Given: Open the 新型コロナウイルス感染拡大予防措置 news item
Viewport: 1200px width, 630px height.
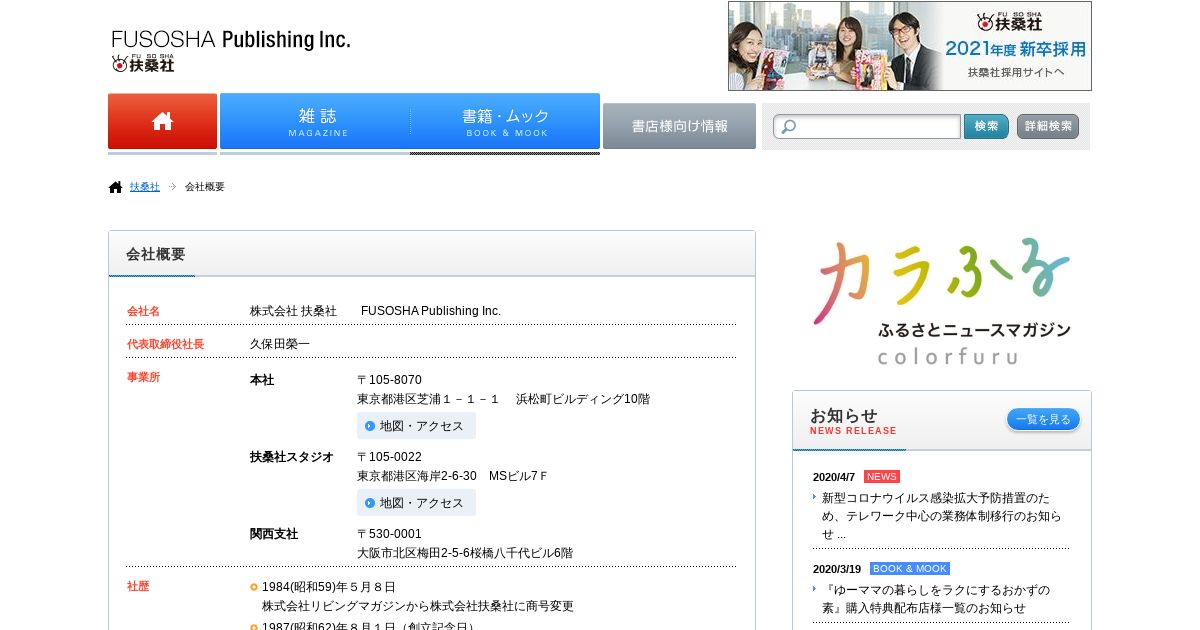Looking at the screenshot, I should 942,516.
